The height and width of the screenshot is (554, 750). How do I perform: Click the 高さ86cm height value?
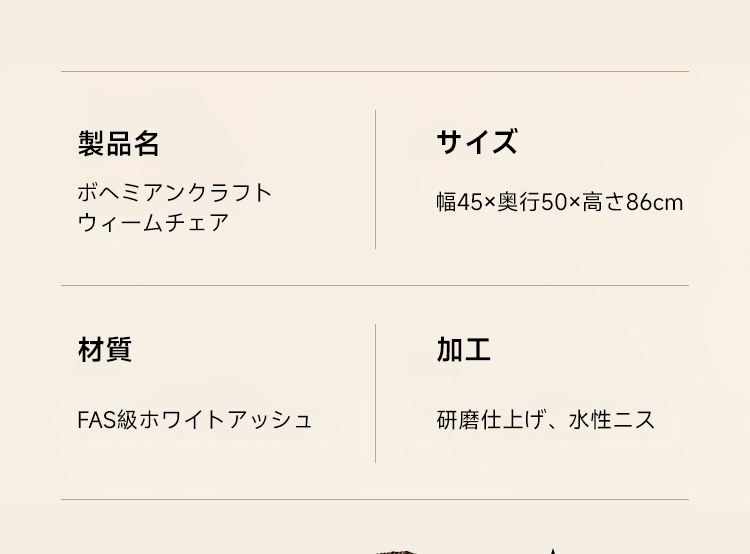(632, 202)
